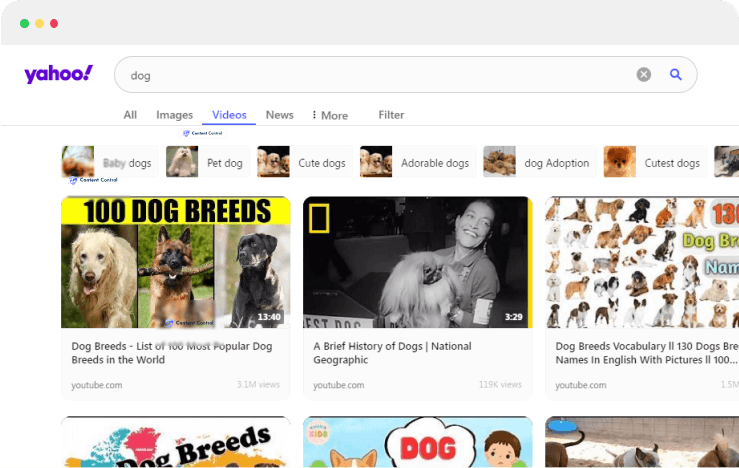Viewport: 739px width, 468px height.
Task: Pick the 'Cutest dogs' suggestion chip
Action: [655, 162]
